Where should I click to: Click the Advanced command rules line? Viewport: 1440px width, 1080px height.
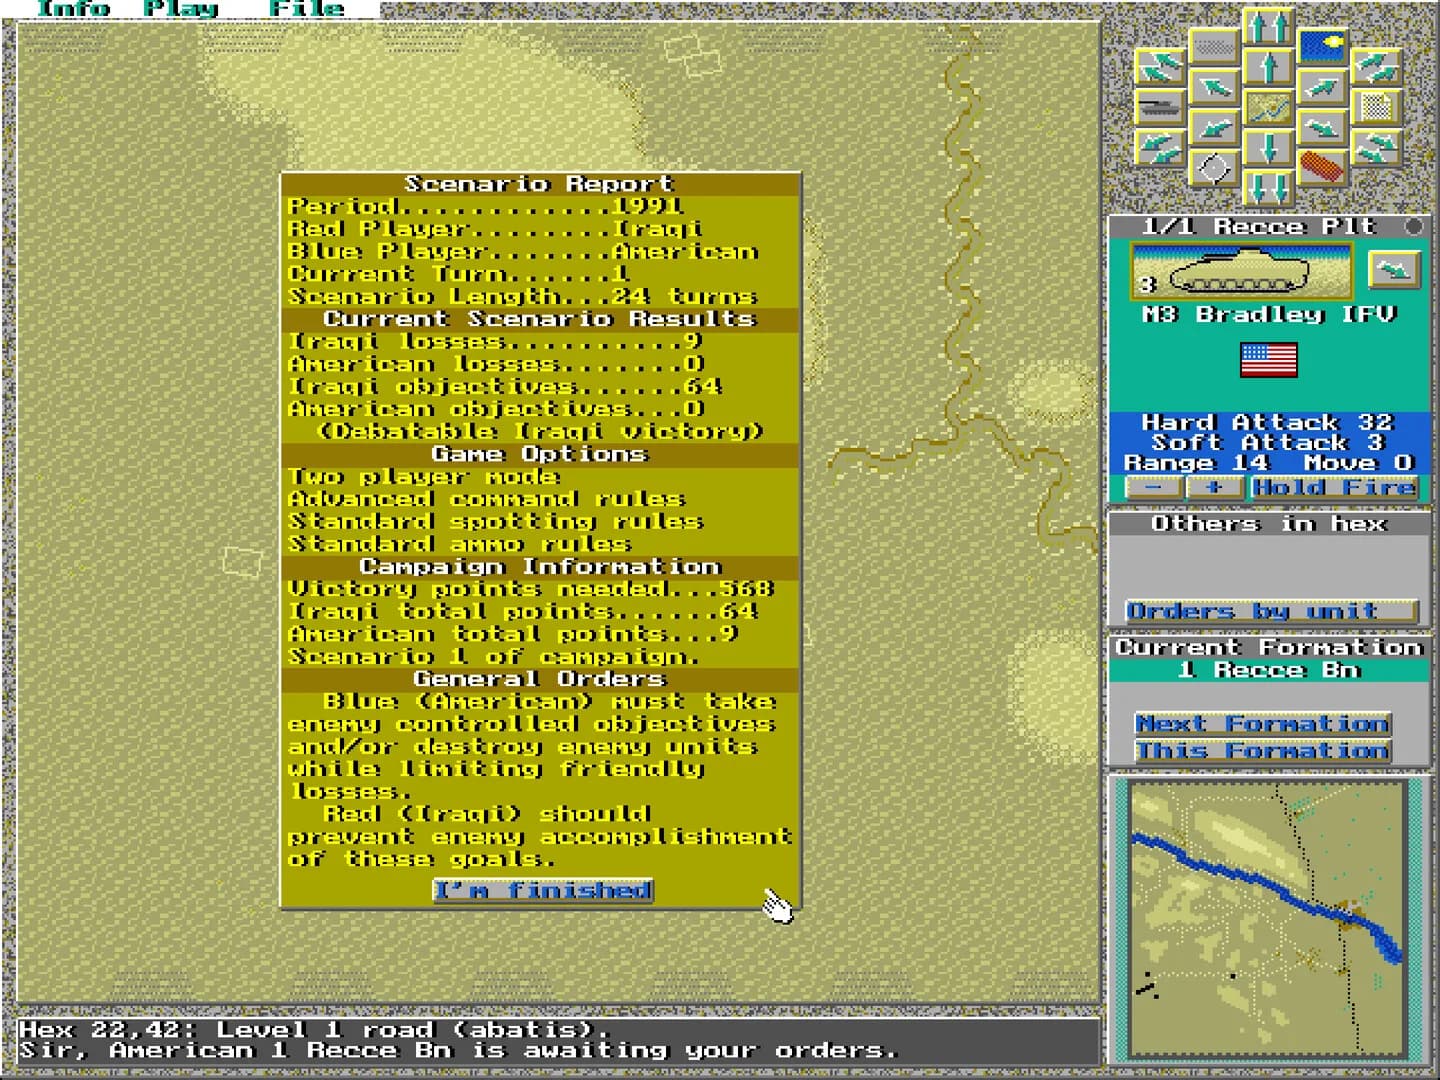click(487, 499)
